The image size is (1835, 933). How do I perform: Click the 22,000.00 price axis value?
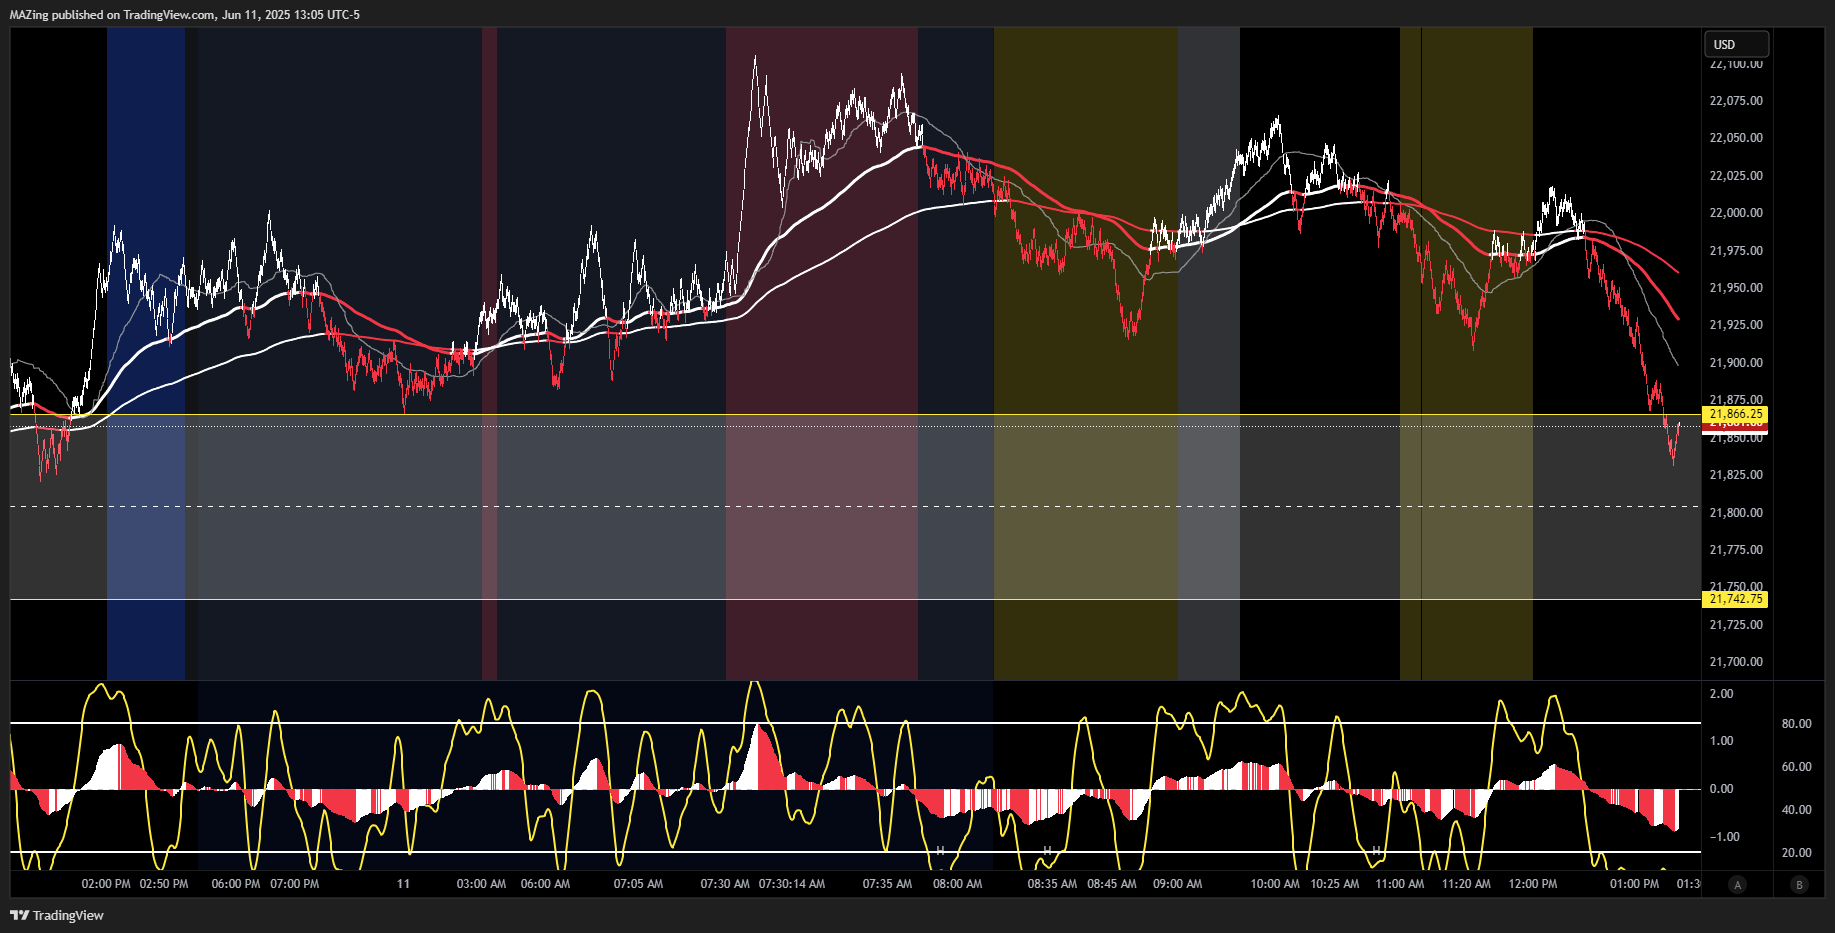[x=1736, y=213]
